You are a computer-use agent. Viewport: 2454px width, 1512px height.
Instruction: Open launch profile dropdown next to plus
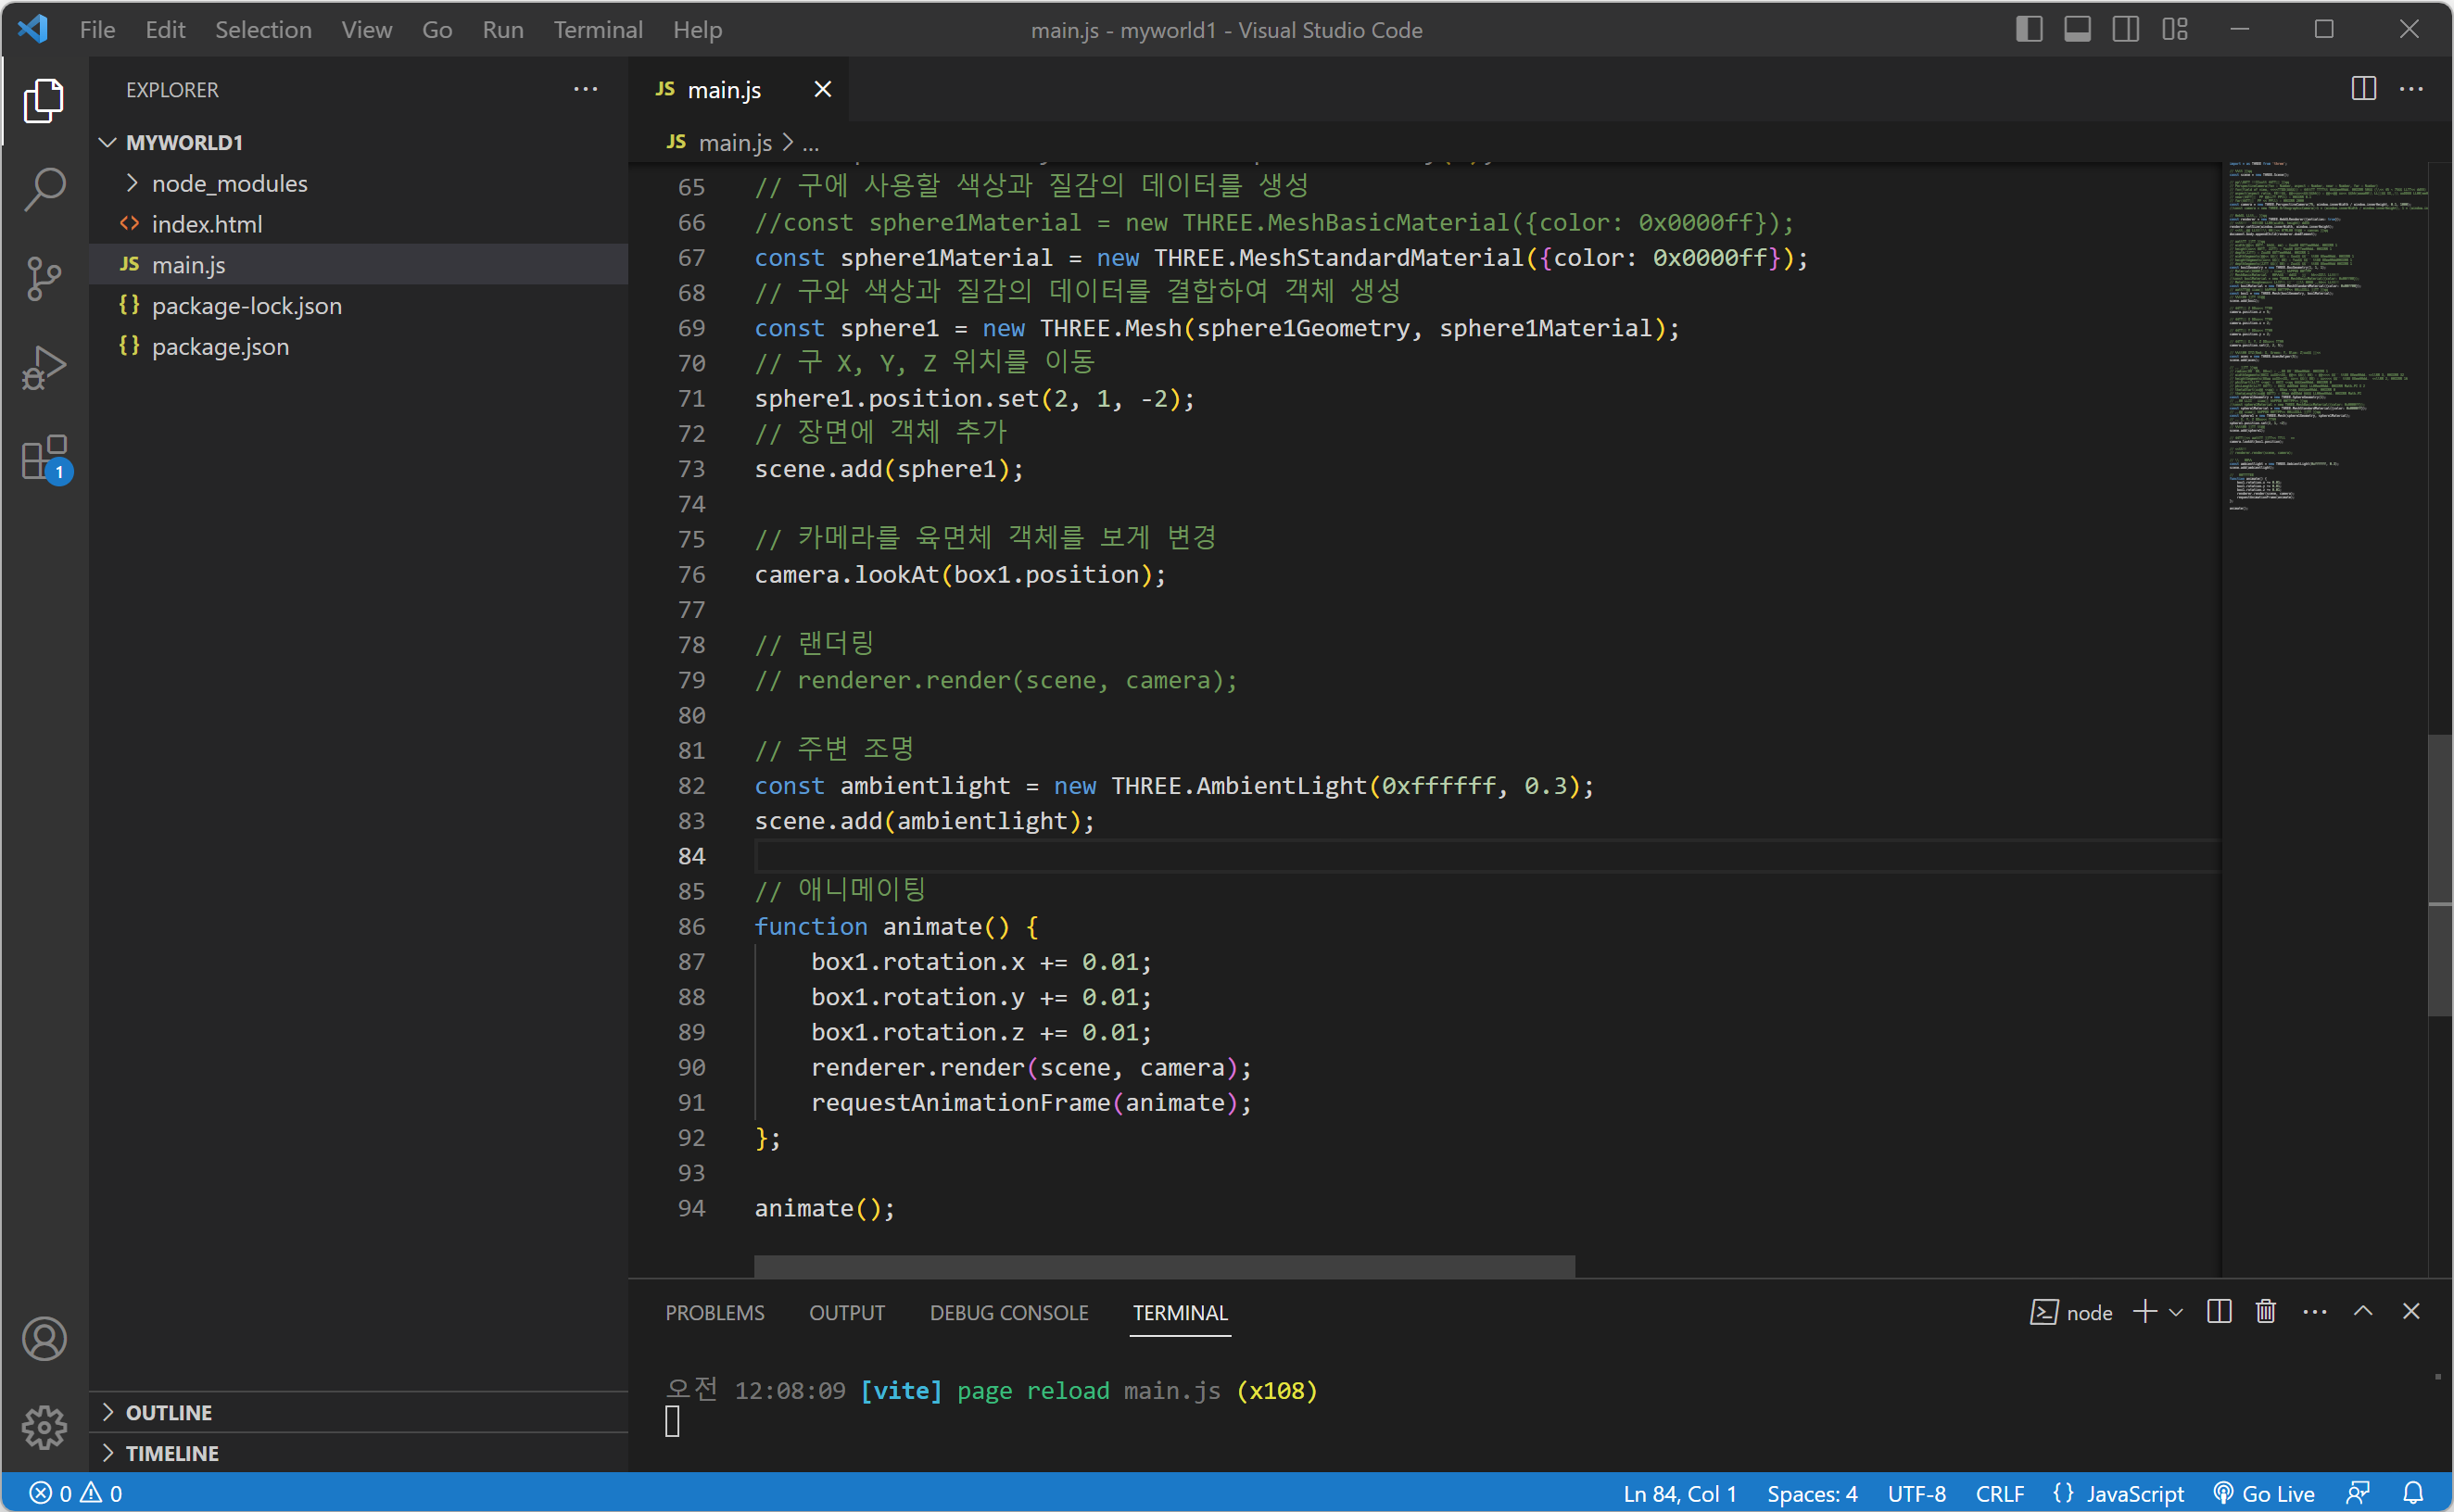tap(2176, 1311)
